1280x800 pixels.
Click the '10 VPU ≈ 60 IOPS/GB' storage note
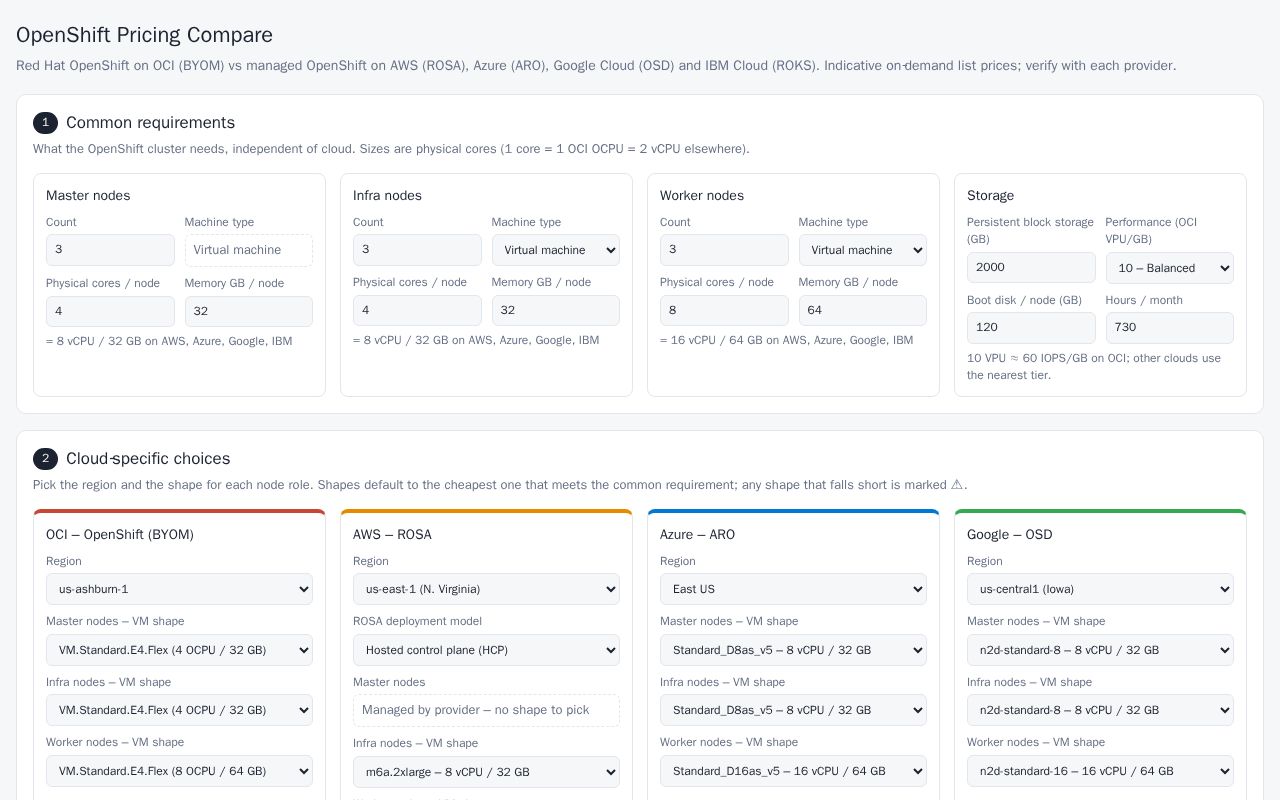[1094, 367]
